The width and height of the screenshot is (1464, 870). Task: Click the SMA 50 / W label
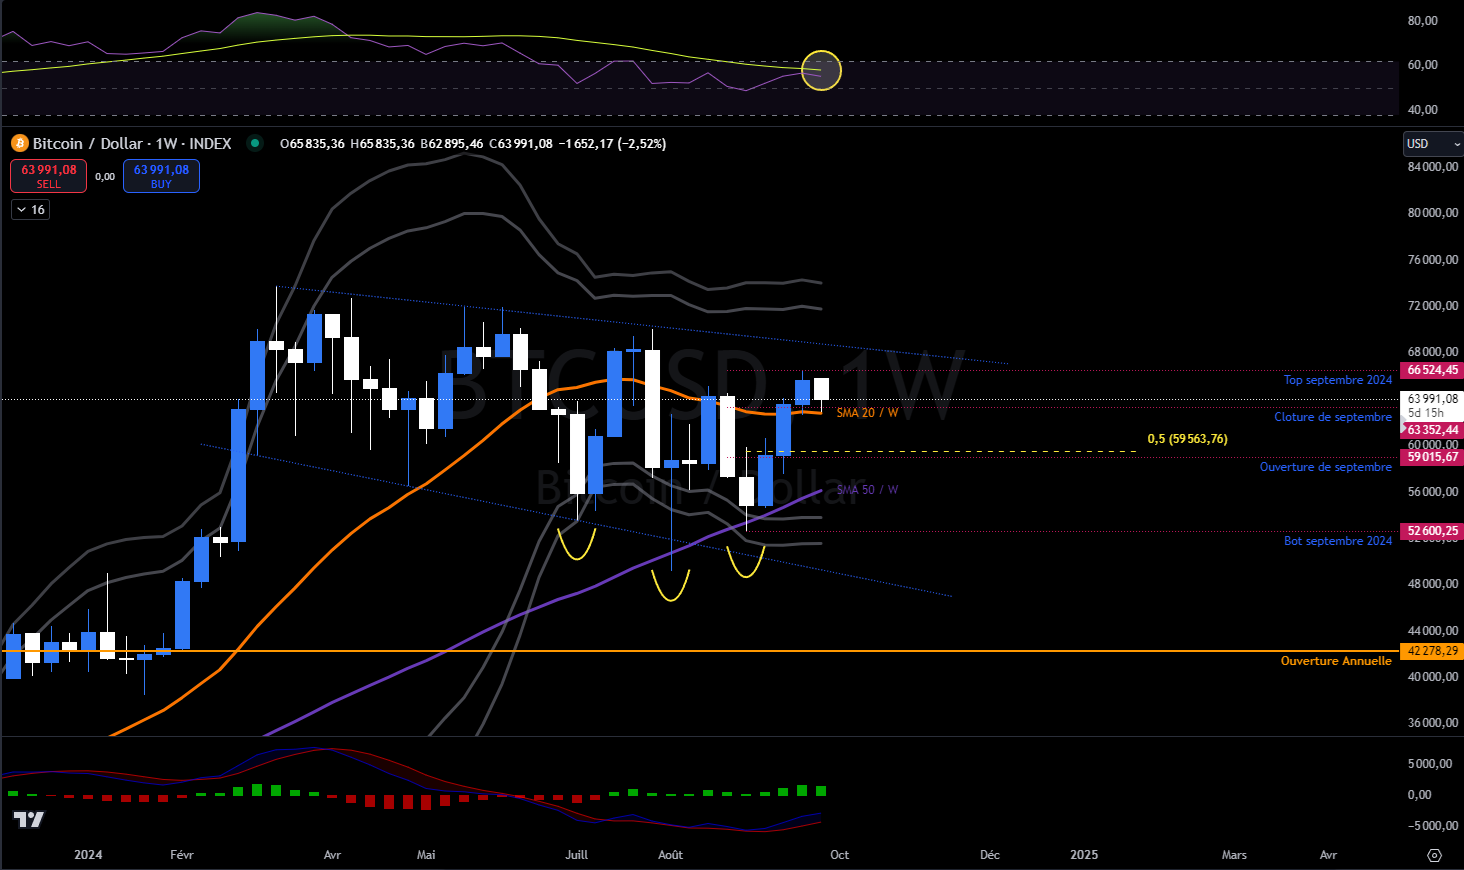867,490
